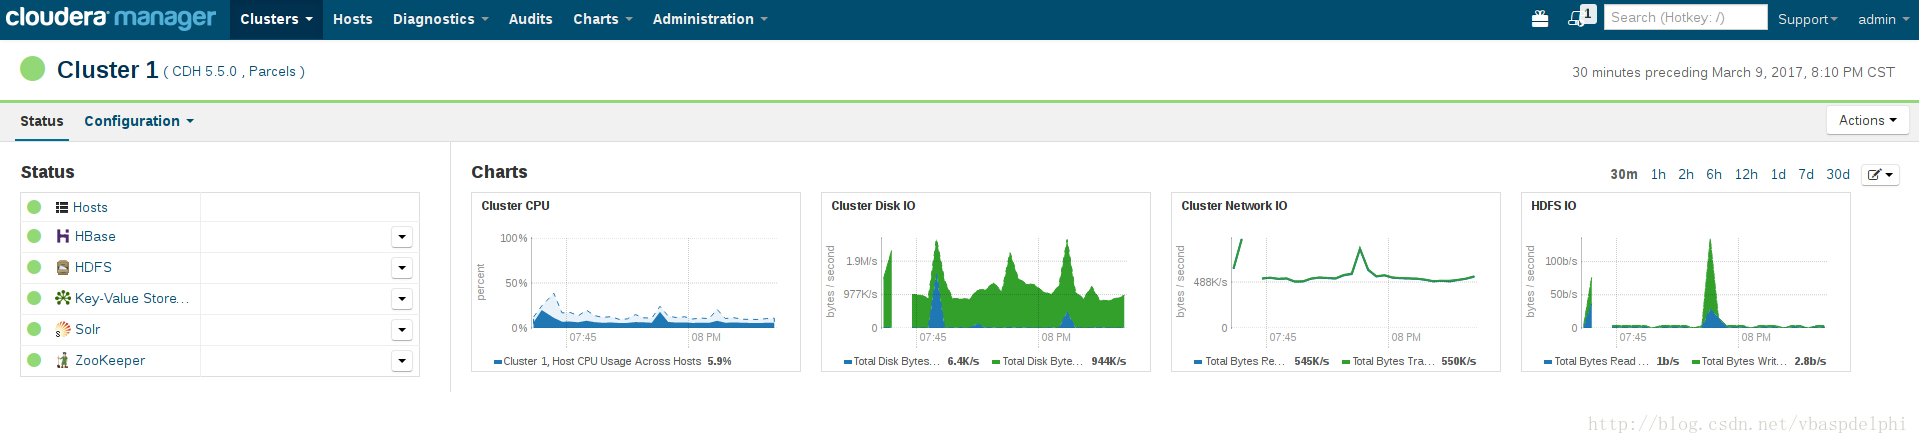Click the Total Disk Bytes Read legend swatch

click(848, 362)
